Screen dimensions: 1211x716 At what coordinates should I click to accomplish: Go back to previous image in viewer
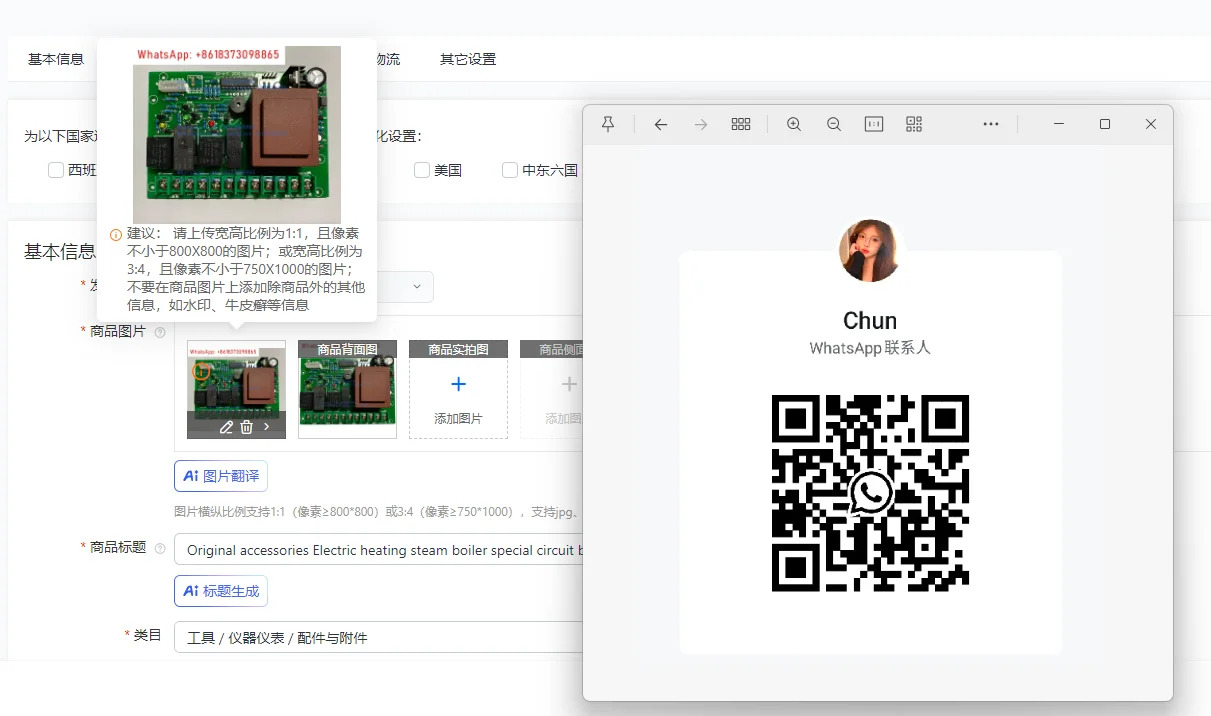[x=660, y=124]
